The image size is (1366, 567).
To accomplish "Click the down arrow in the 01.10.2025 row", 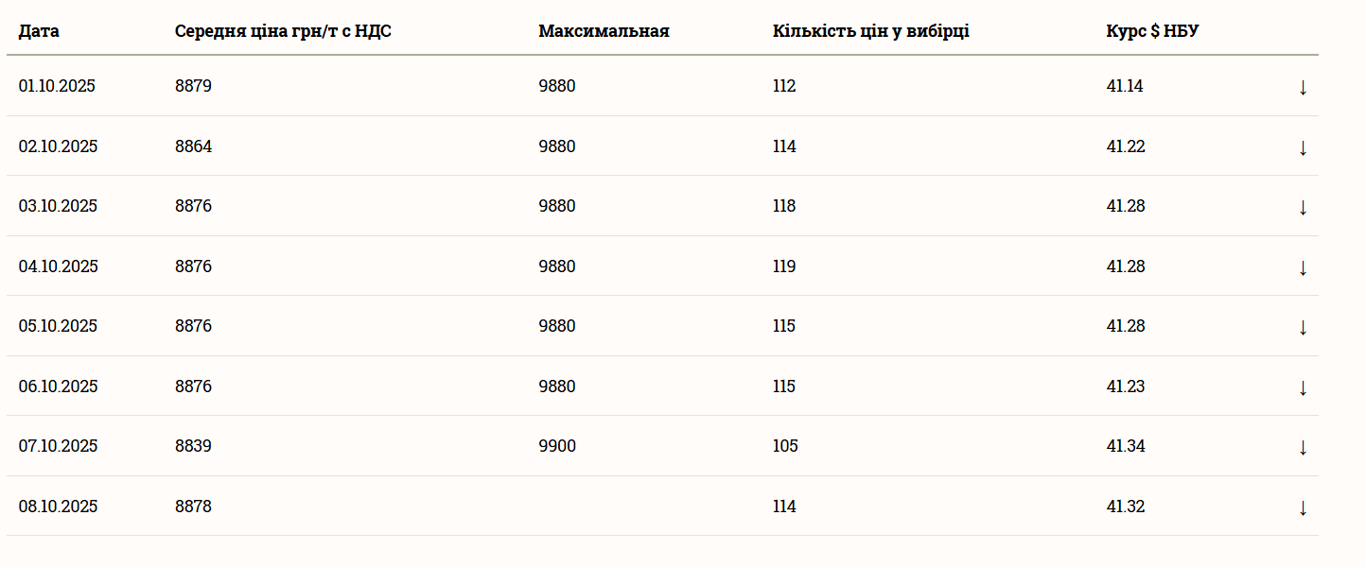I will (x=1302, y=87).
